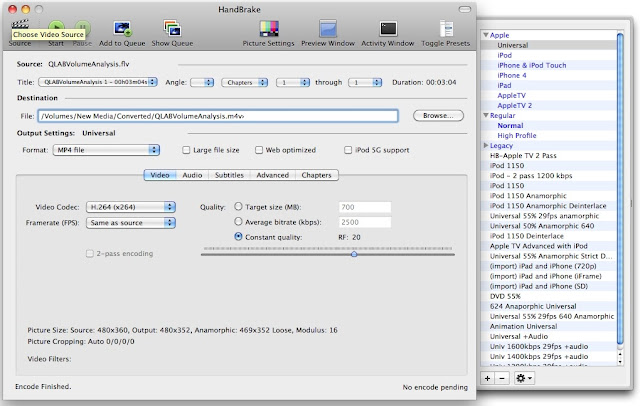The image size is (640, 406).
Task: Toggle the 2-pass encoding checkbox
Action: [90, 254]
